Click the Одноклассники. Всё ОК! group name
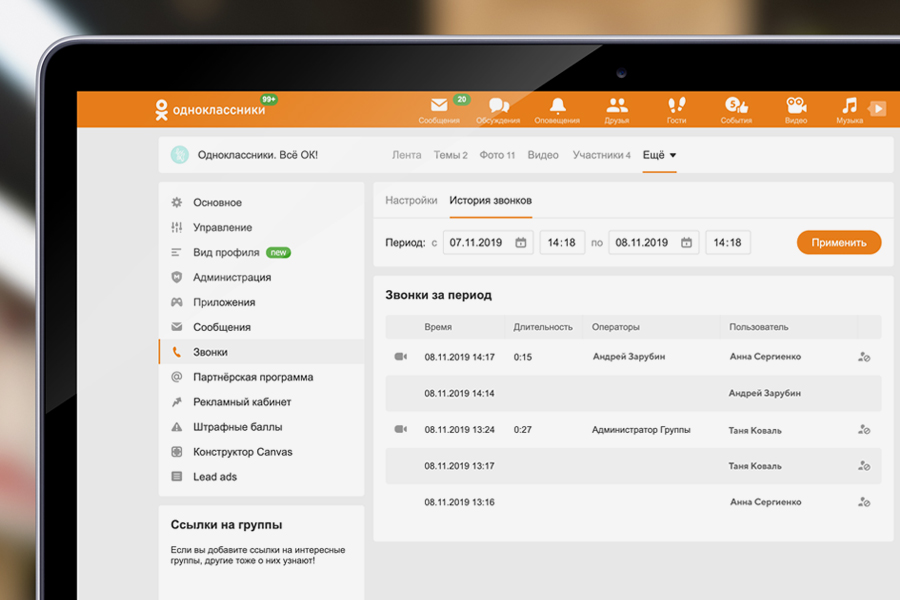Screen dimensions: 900x600 point(258,155)
